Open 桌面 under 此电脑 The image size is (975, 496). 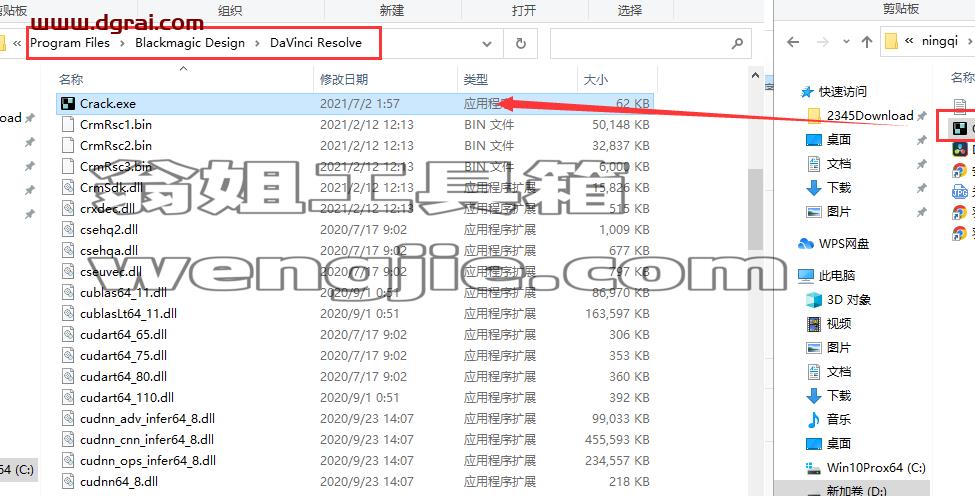click(829, 444)
